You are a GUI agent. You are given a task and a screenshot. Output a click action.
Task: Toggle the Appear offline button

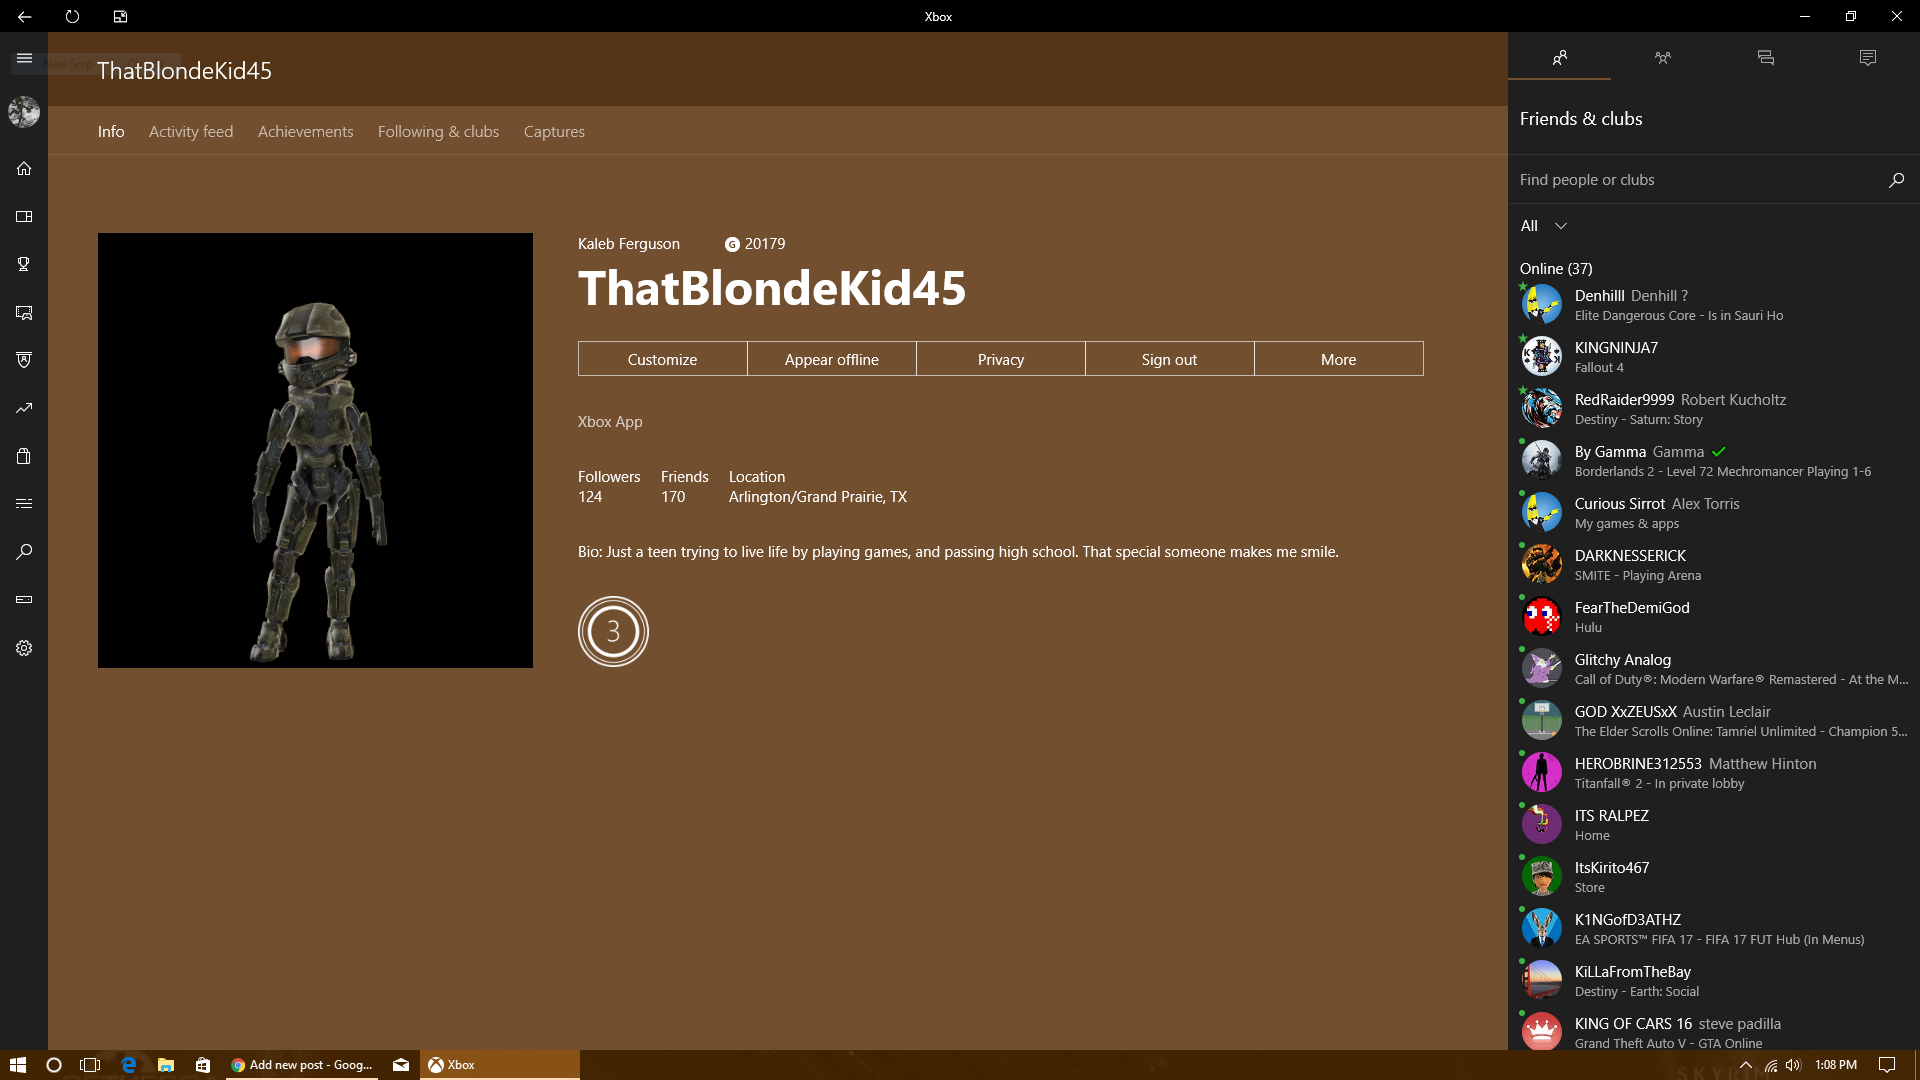point(831,359)
